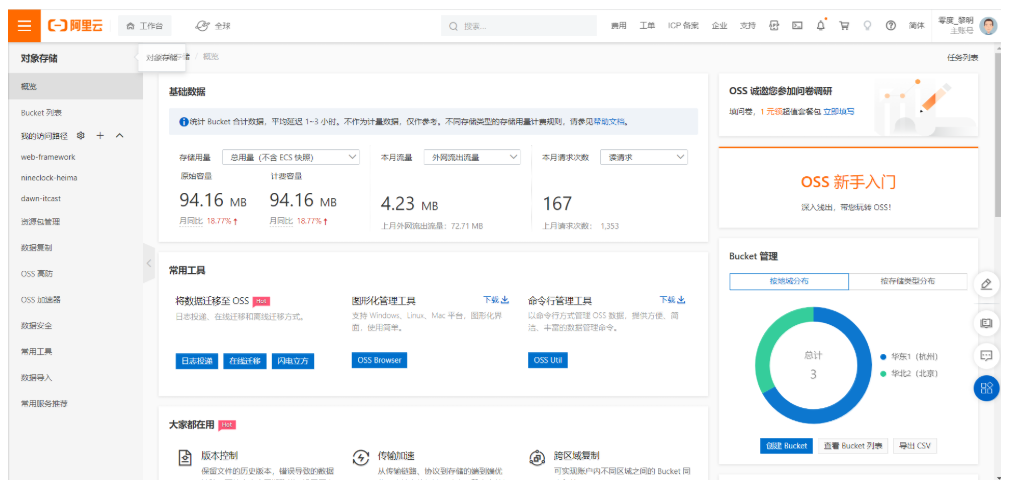Open the 本月请求次数 dropdown
The width and height of the screenshot is (1024, 497).
[644, 157]
